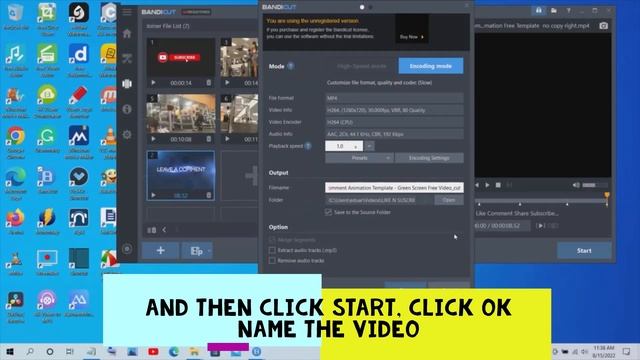The width and height of the screenshot is (640, 360).
Task: Enable Extract audio tracks (.mp3)
Action: click(272, 250)
